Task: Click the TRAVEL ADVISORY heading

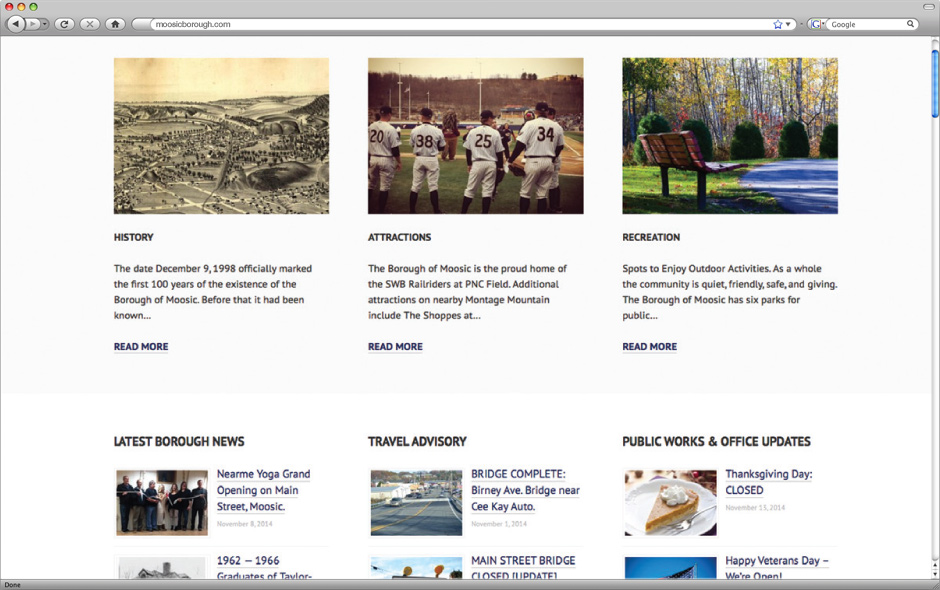Action: [417, 442]
